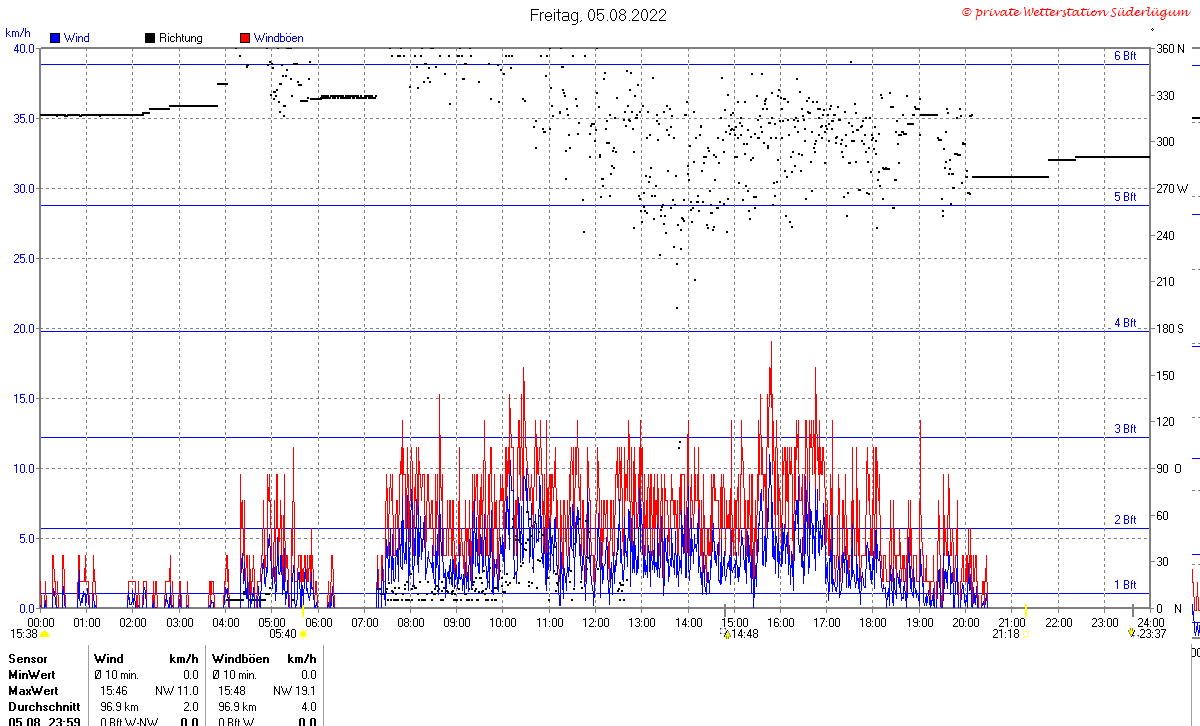Viewport: 1200px width, 726px height.
Task: Click the blue Wind legend square
Action: (55, 38)
